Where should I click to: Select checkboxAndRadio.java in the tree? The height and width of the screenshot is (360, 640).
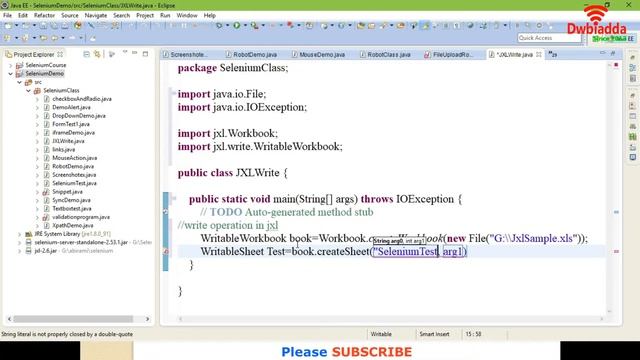point(82,99)
